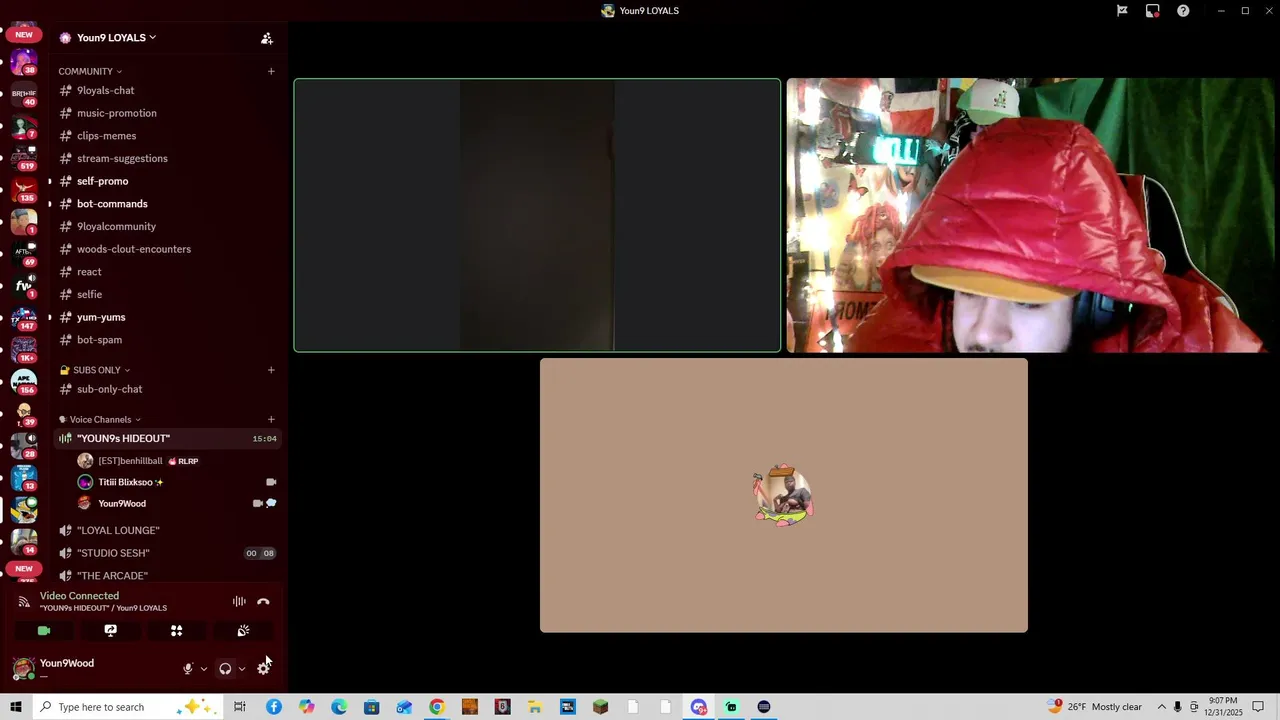1280x720 pixels.
Task: Open server with 147 notification badge
Action: point(24,318)
